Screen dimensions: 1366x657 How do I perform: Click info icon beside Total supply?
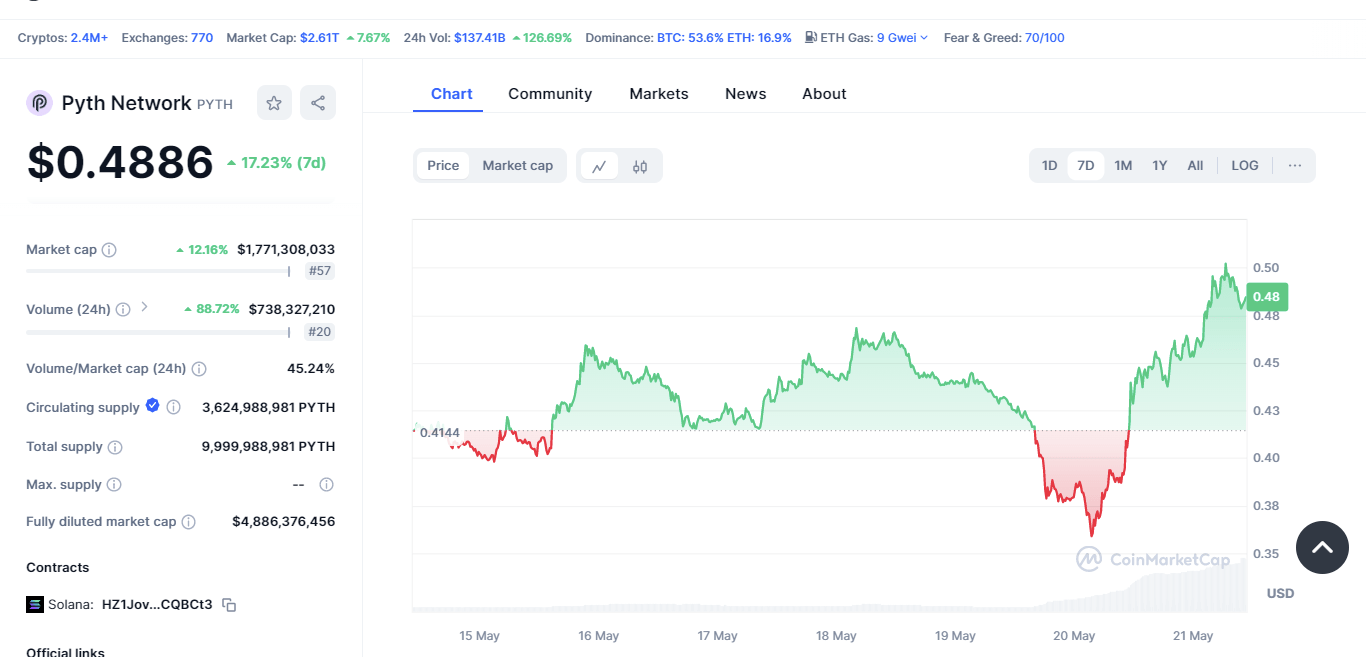[x=115, y=447]
